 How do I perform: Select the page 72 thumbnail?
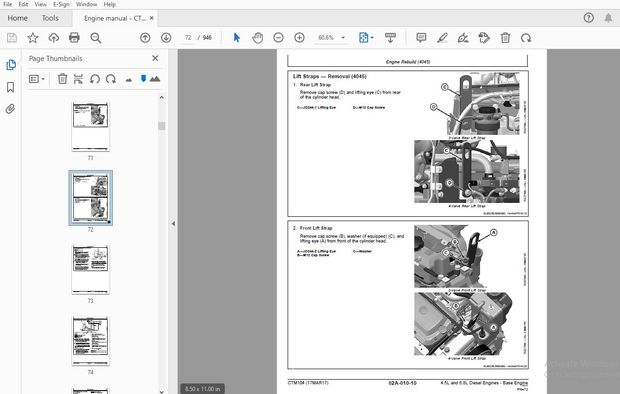(90, 198)
